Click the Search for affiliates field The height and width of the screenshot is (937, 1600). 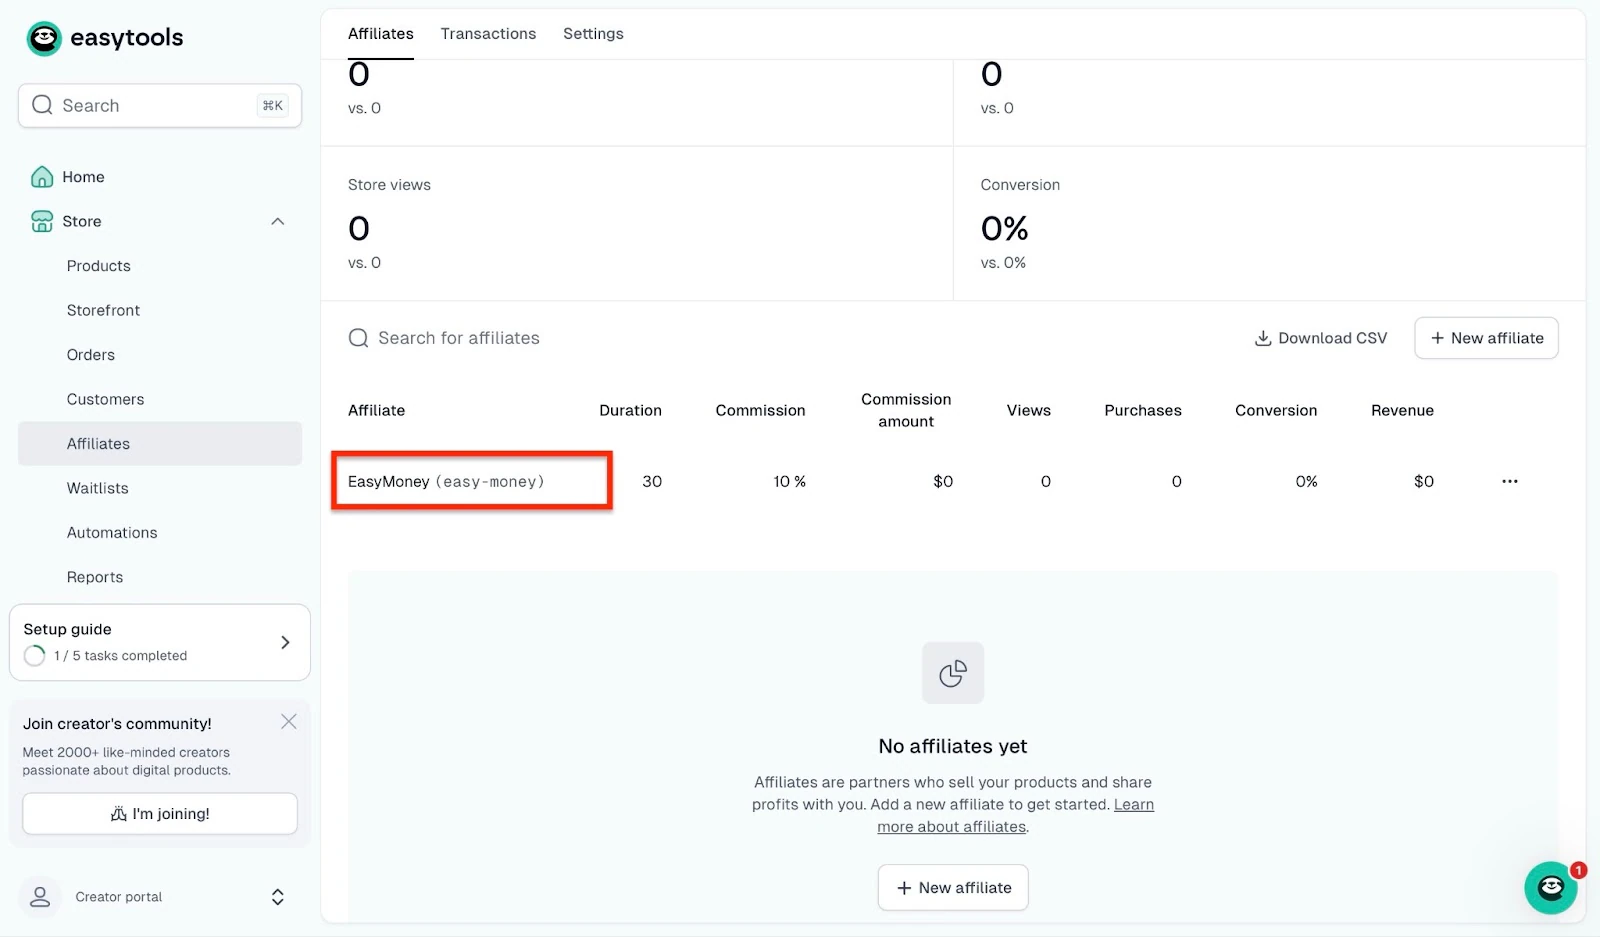tap(459, 338)
